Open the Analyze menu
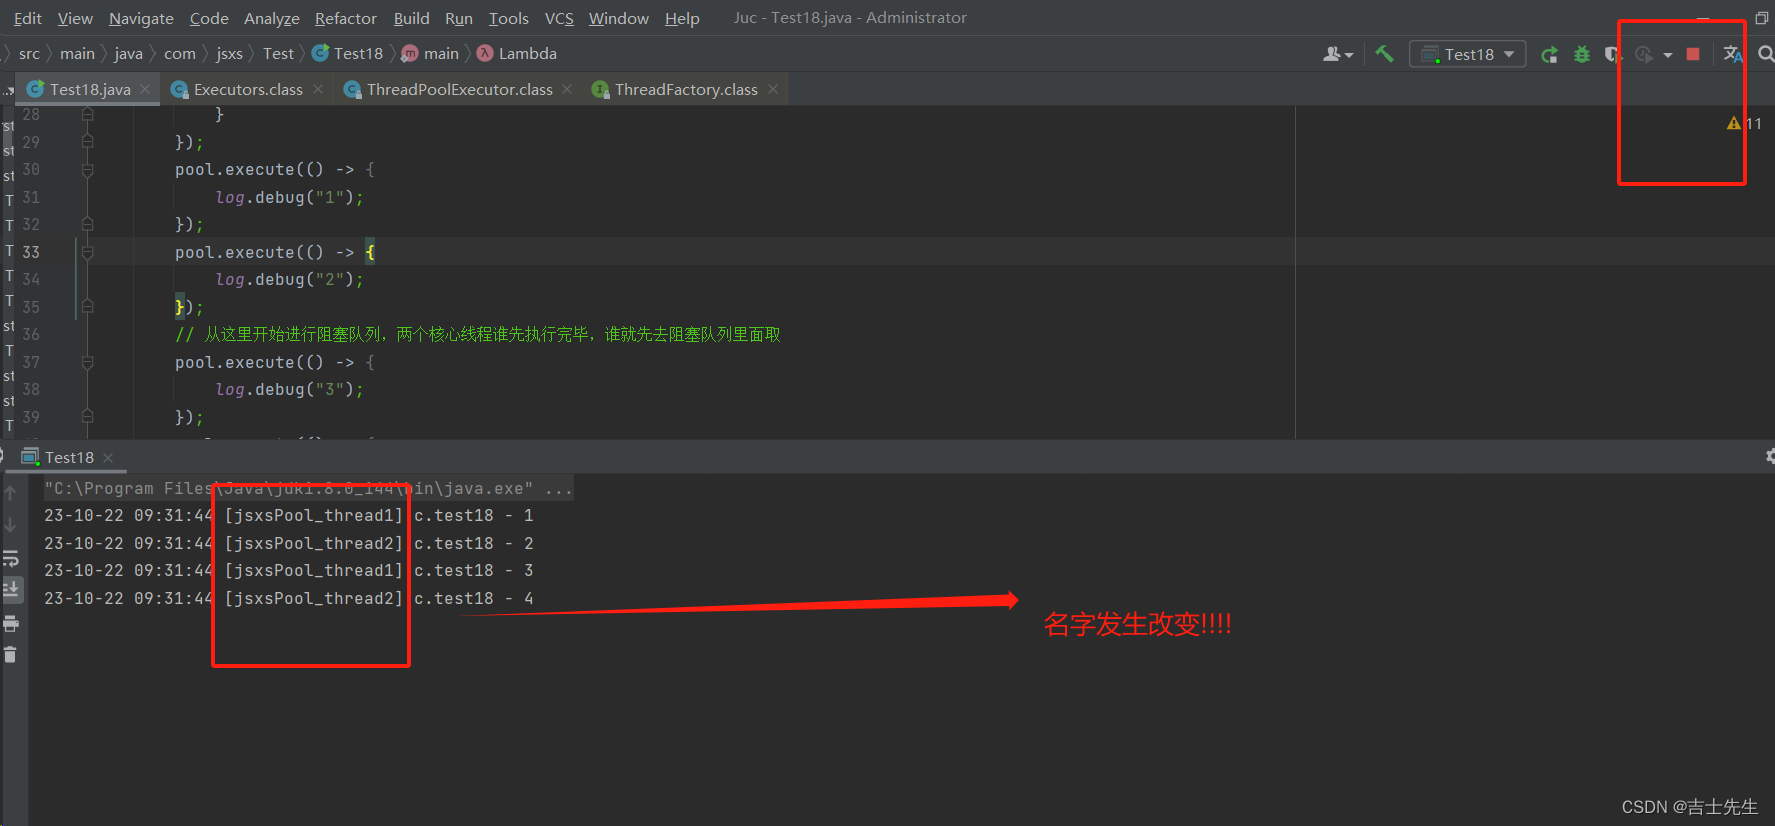 coord(272,18)
